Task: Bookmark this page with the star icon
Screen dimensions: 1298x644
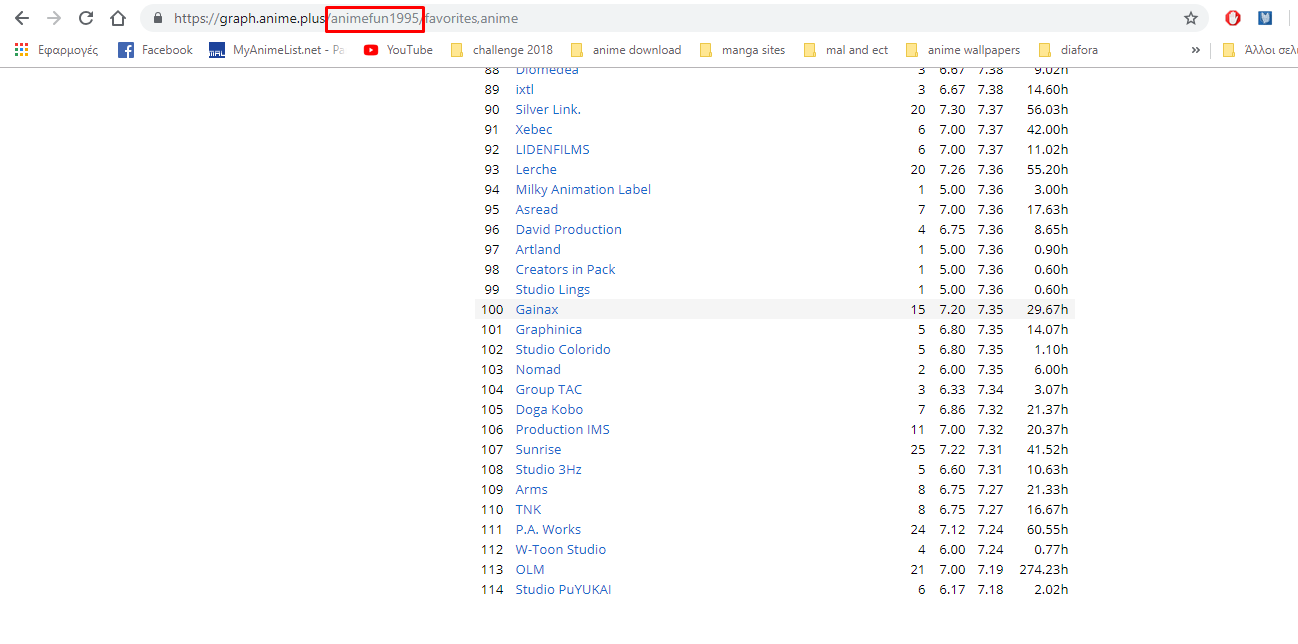Action: (1190, 18)
